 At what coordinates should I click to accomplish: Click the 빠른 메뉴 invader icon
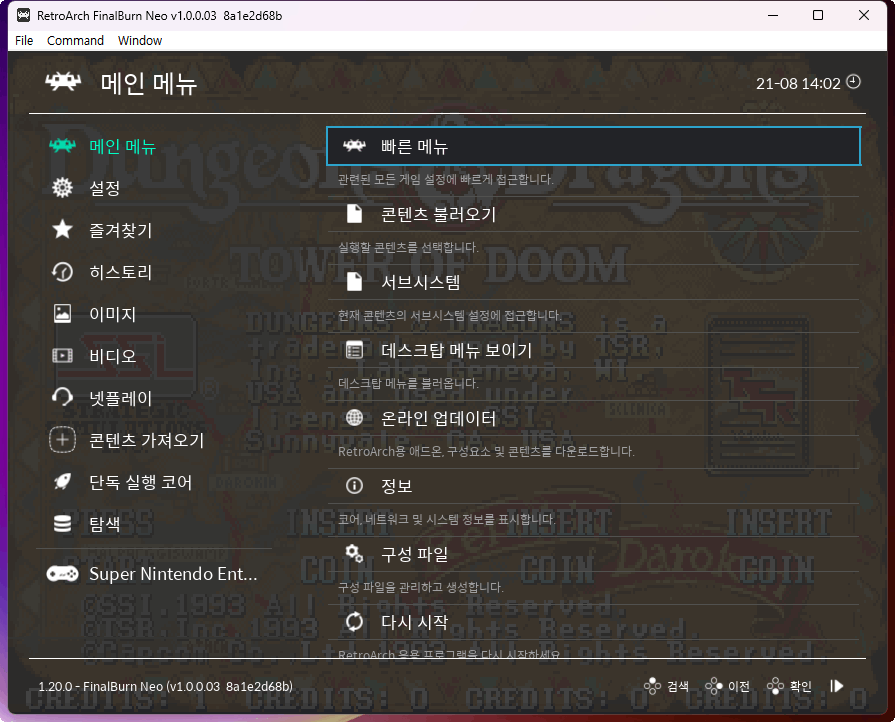[354, 146]
